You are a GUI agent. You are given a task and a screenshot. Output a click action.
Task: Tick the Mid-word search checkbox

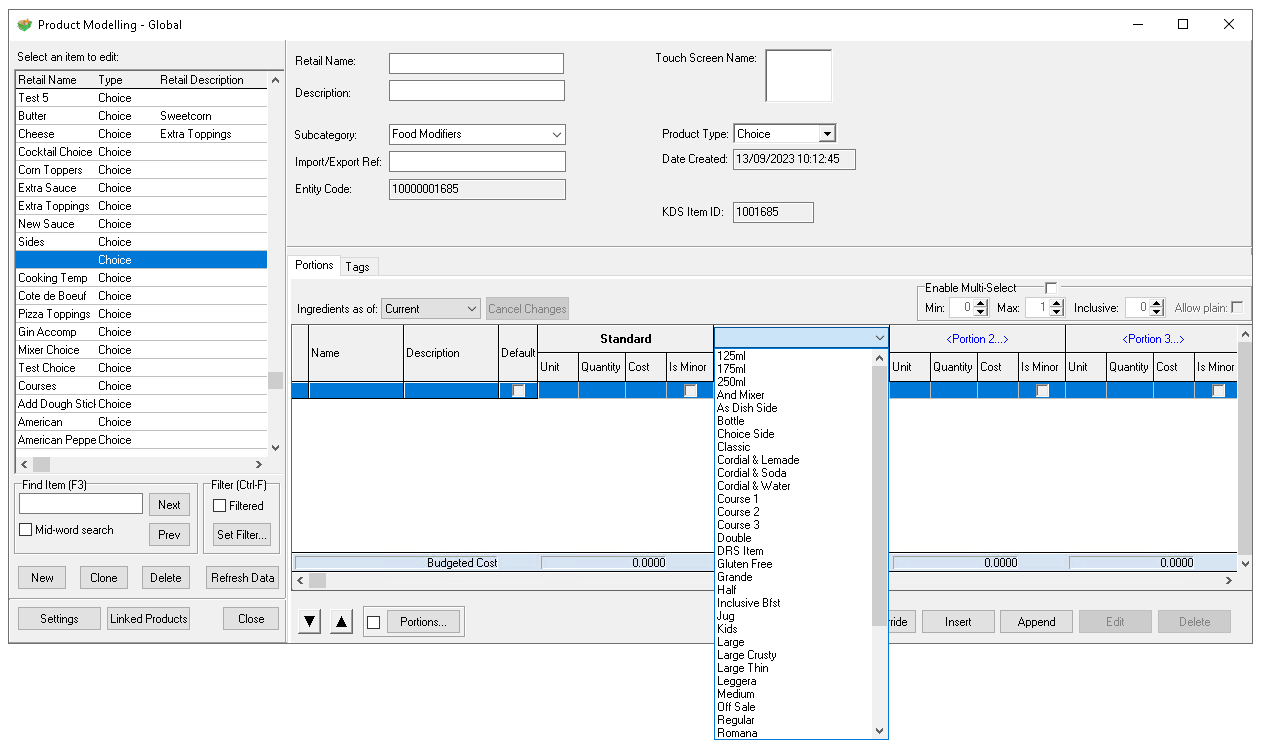point(26,530)
